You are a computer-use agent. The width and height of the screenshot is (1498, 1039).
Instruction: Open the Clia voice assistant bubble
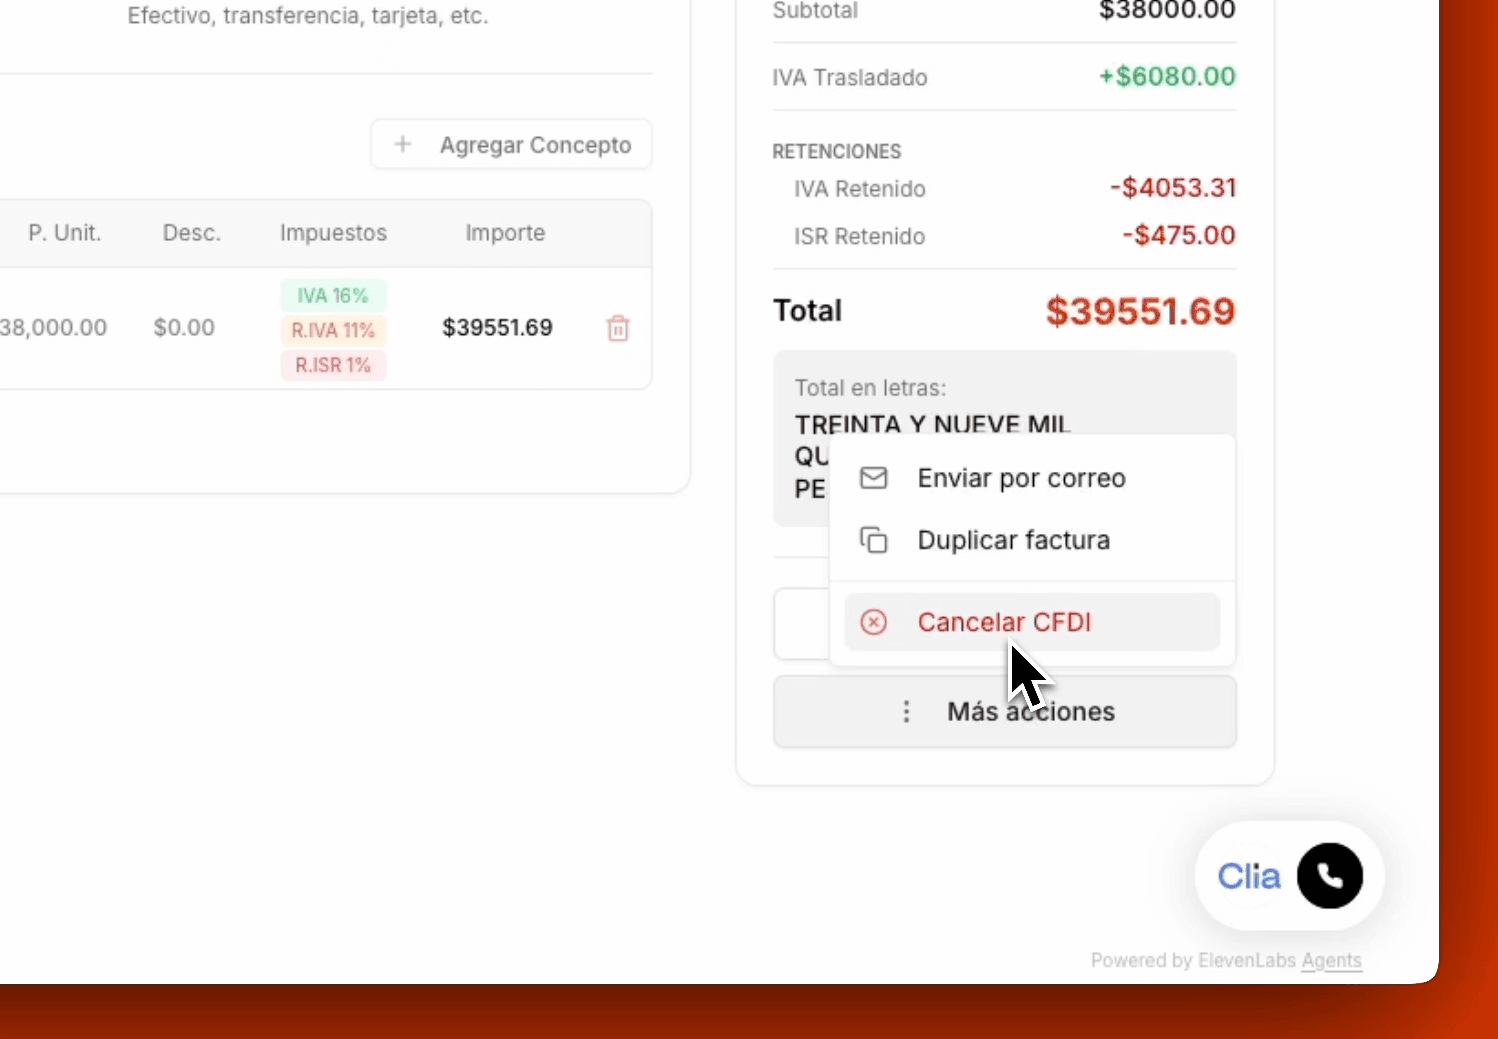(1288, 875)
